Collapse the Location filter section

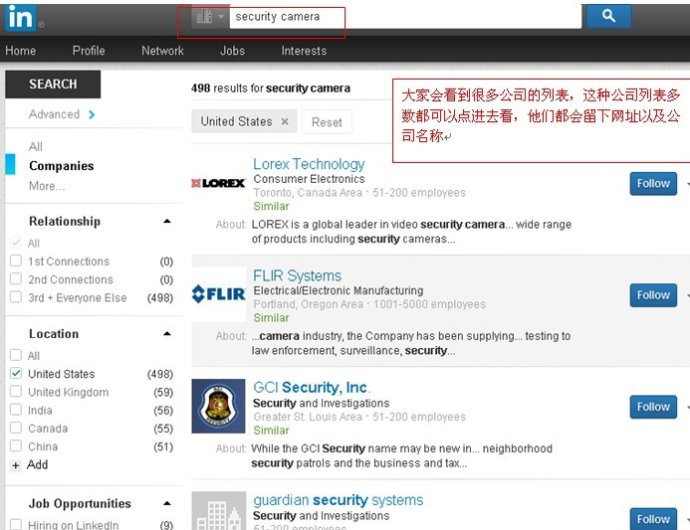[167, 334]
